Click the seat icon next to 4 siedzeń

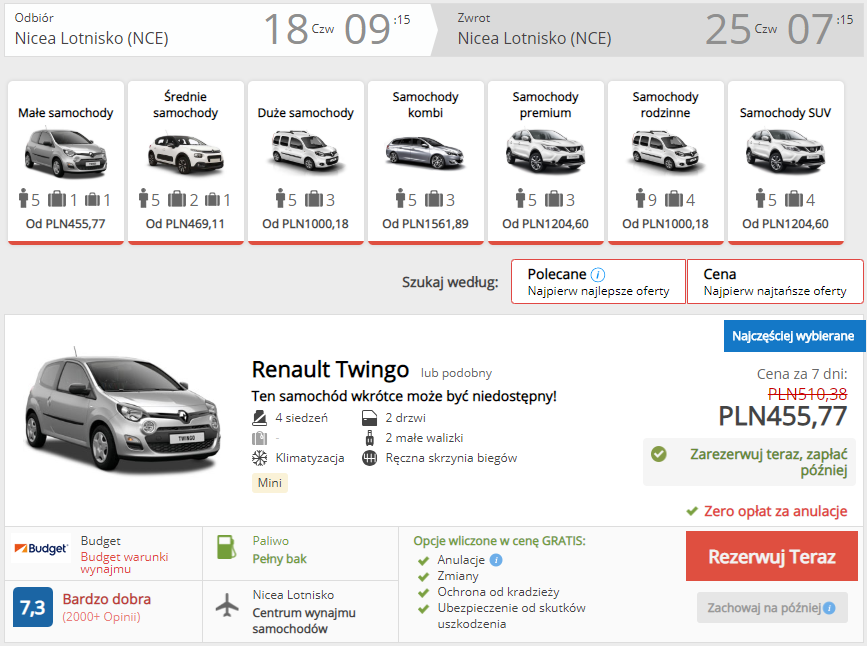pos(259,418)
